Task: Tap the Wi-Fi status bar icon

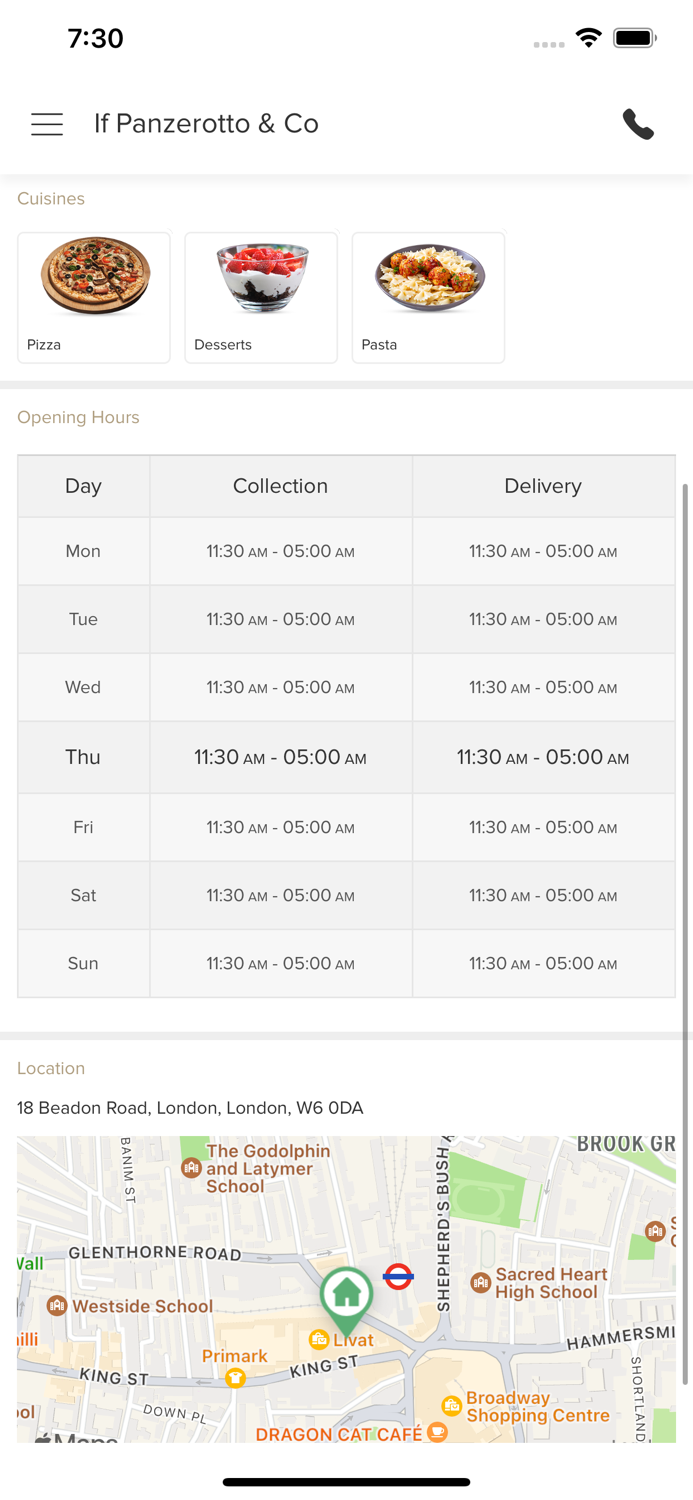Action: (x=589, y=38)
